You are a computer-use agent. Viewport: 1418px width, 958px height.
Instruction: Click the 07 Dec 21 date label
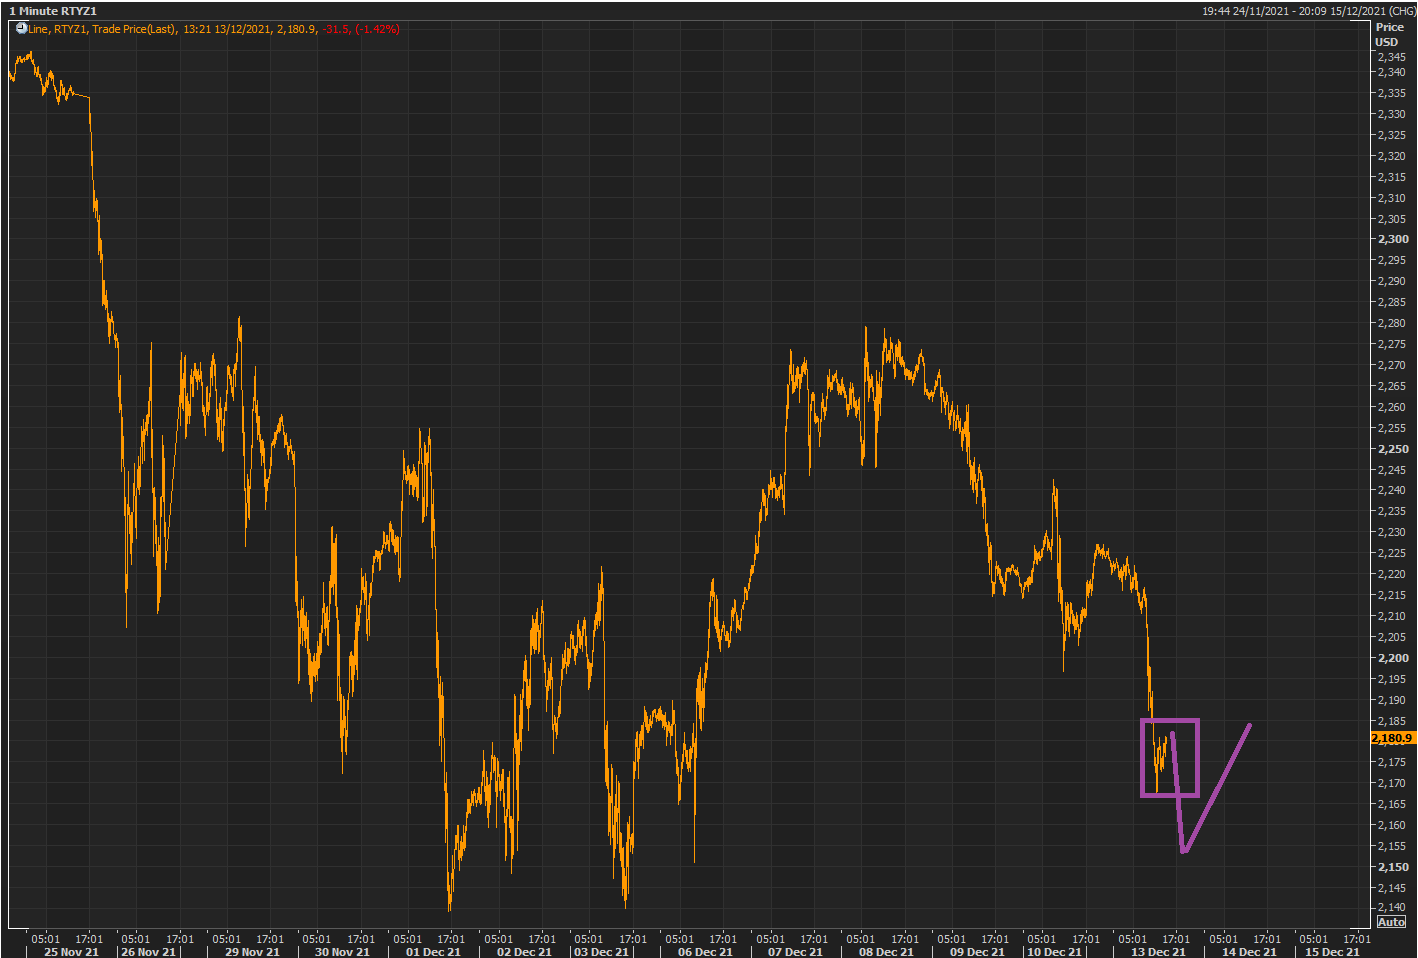tap(796, 952)
